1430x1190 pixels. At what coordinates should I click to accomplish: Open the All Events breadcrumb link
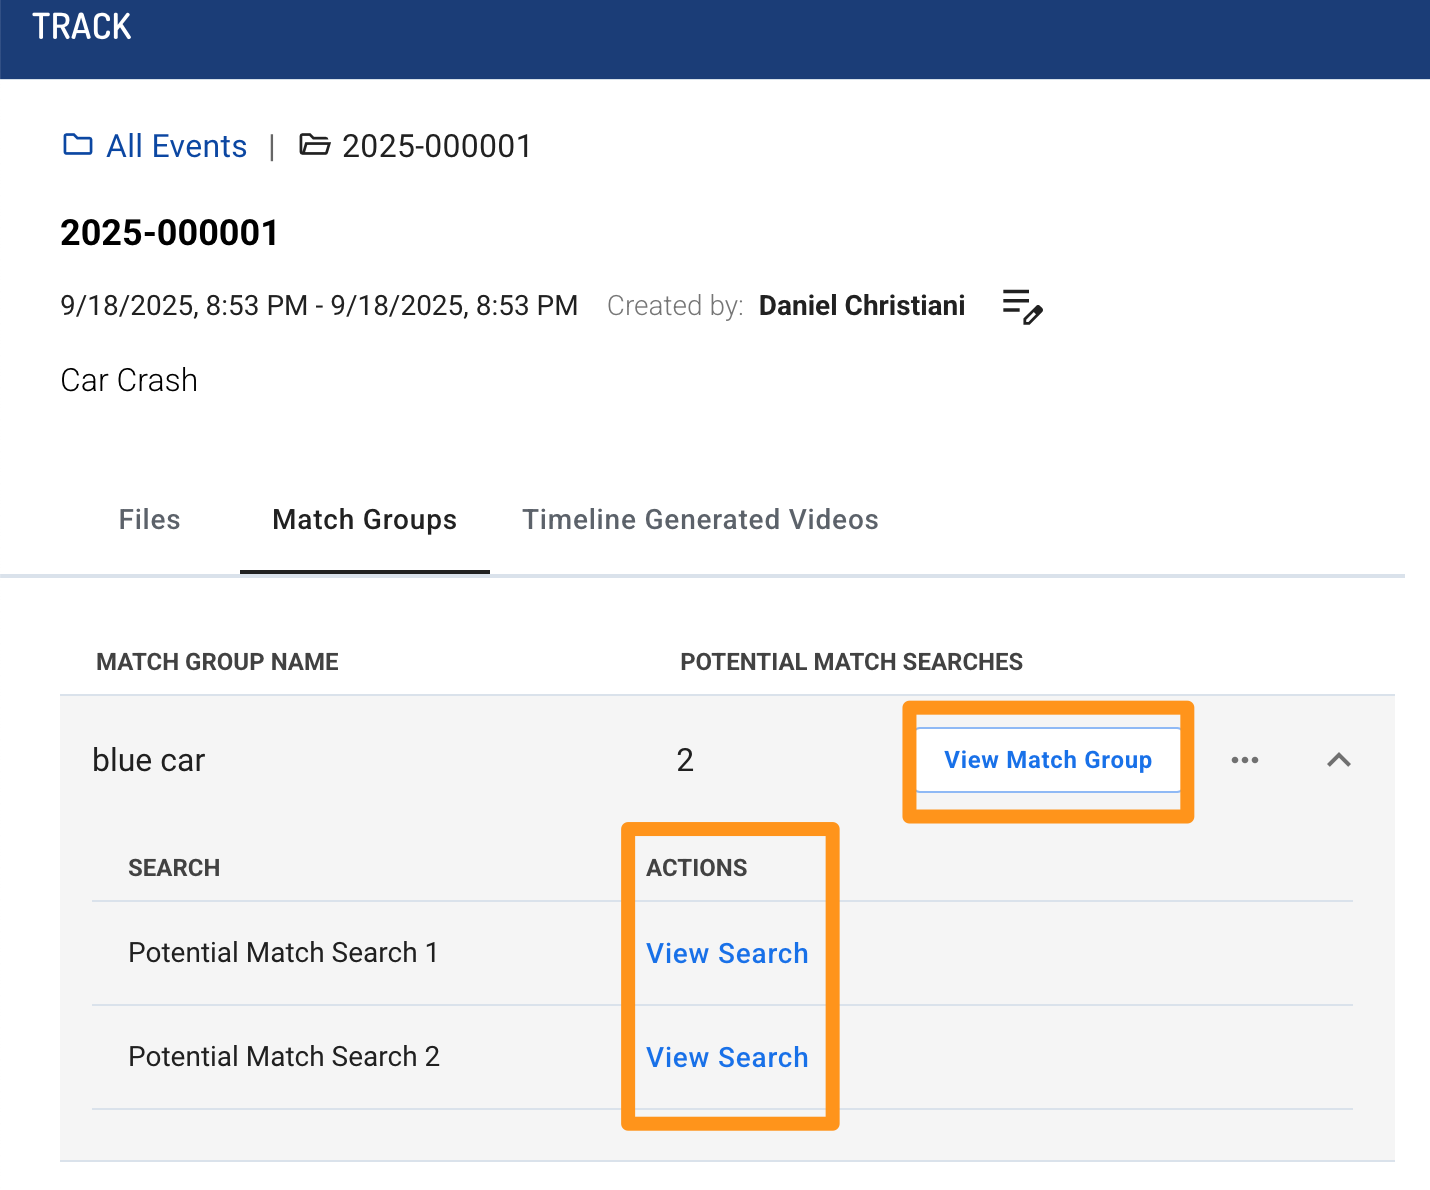click(177, 146)
